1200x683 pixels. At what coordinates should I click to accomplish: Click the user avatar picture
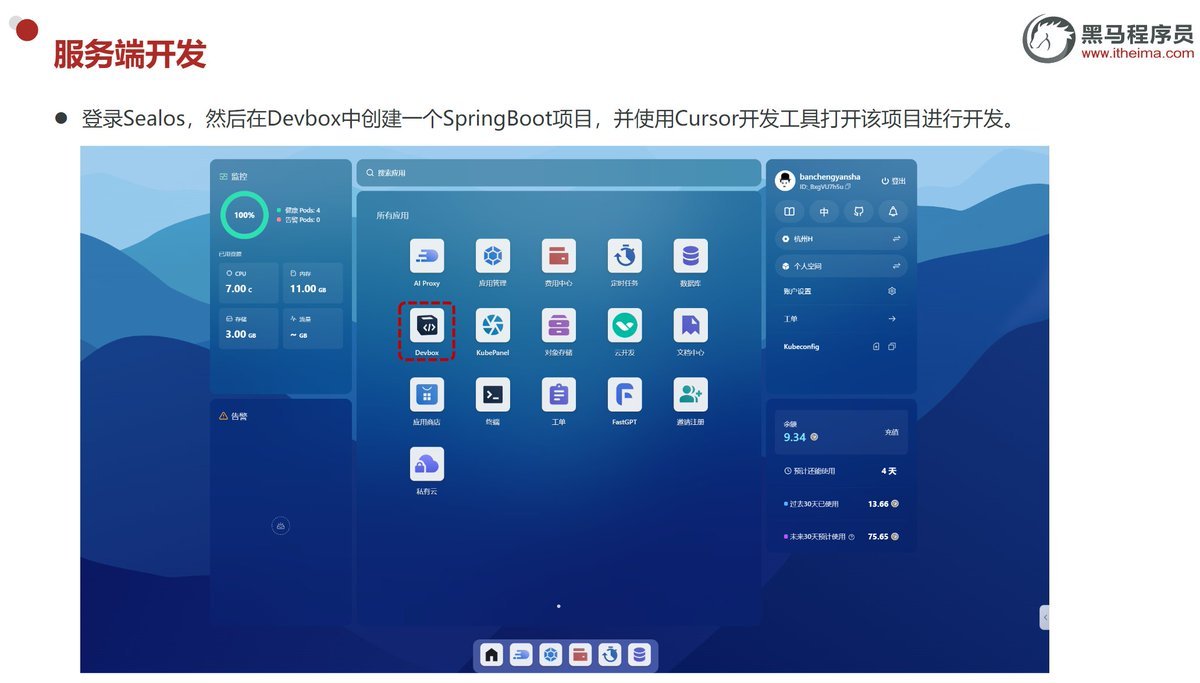[x=785, y=181]
